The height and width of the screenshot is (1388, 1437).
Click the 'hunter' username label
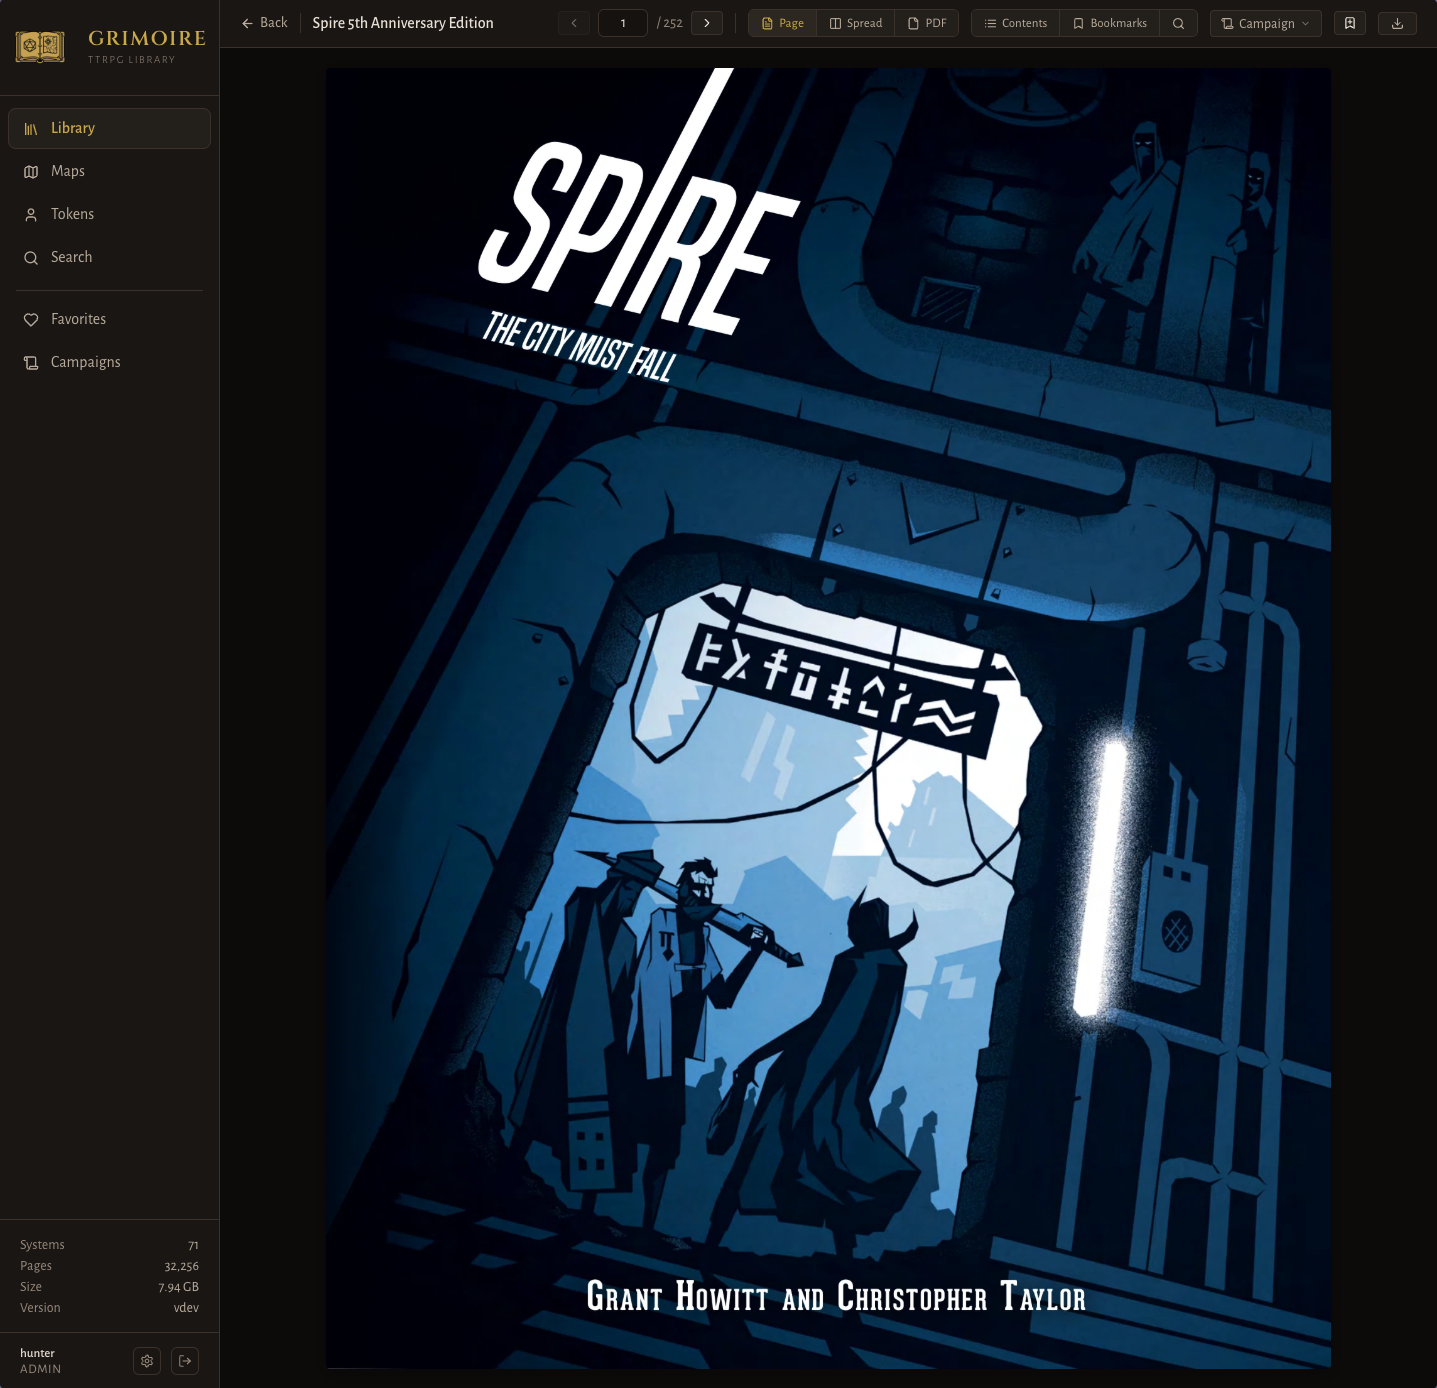coord(37,1353)
